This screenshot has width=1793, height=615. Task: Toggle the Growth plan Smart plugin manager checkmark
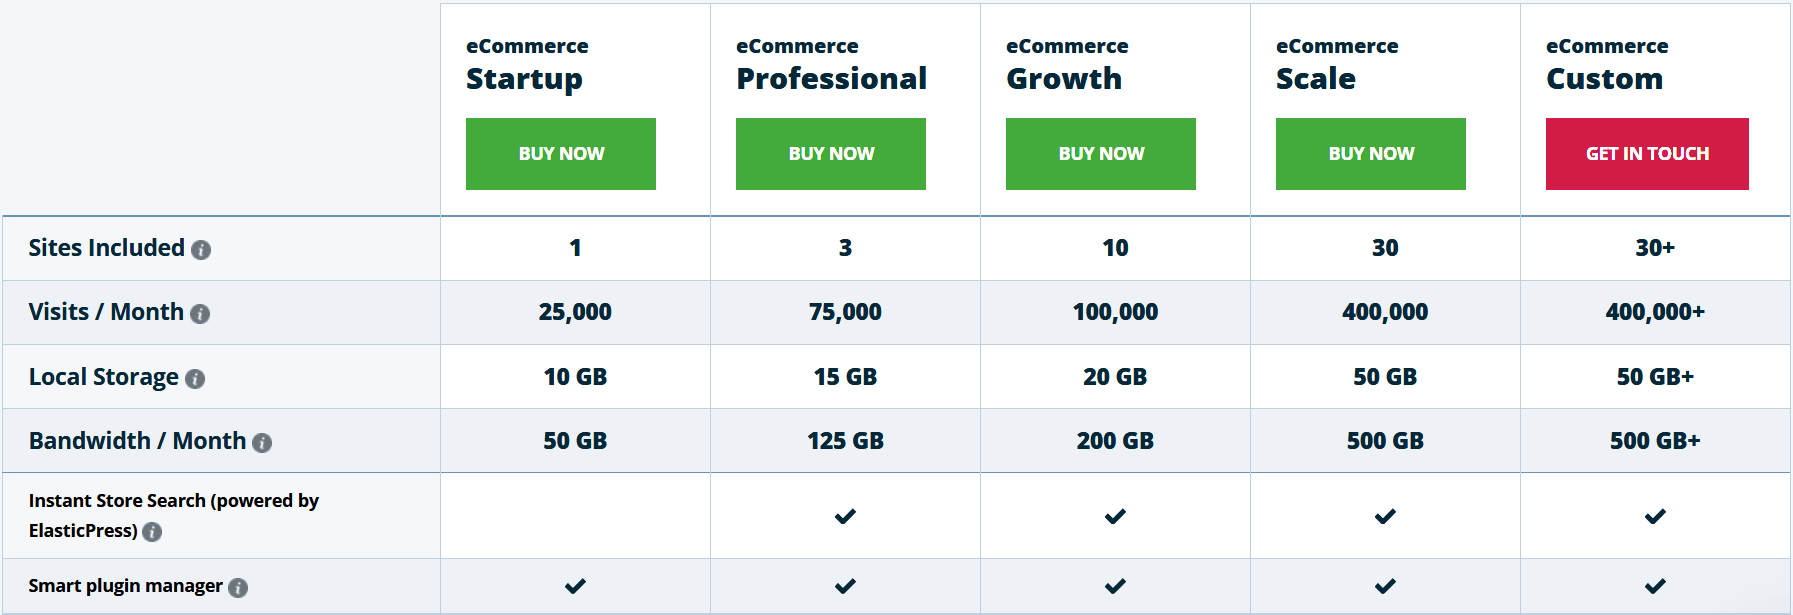[1114, 586]
